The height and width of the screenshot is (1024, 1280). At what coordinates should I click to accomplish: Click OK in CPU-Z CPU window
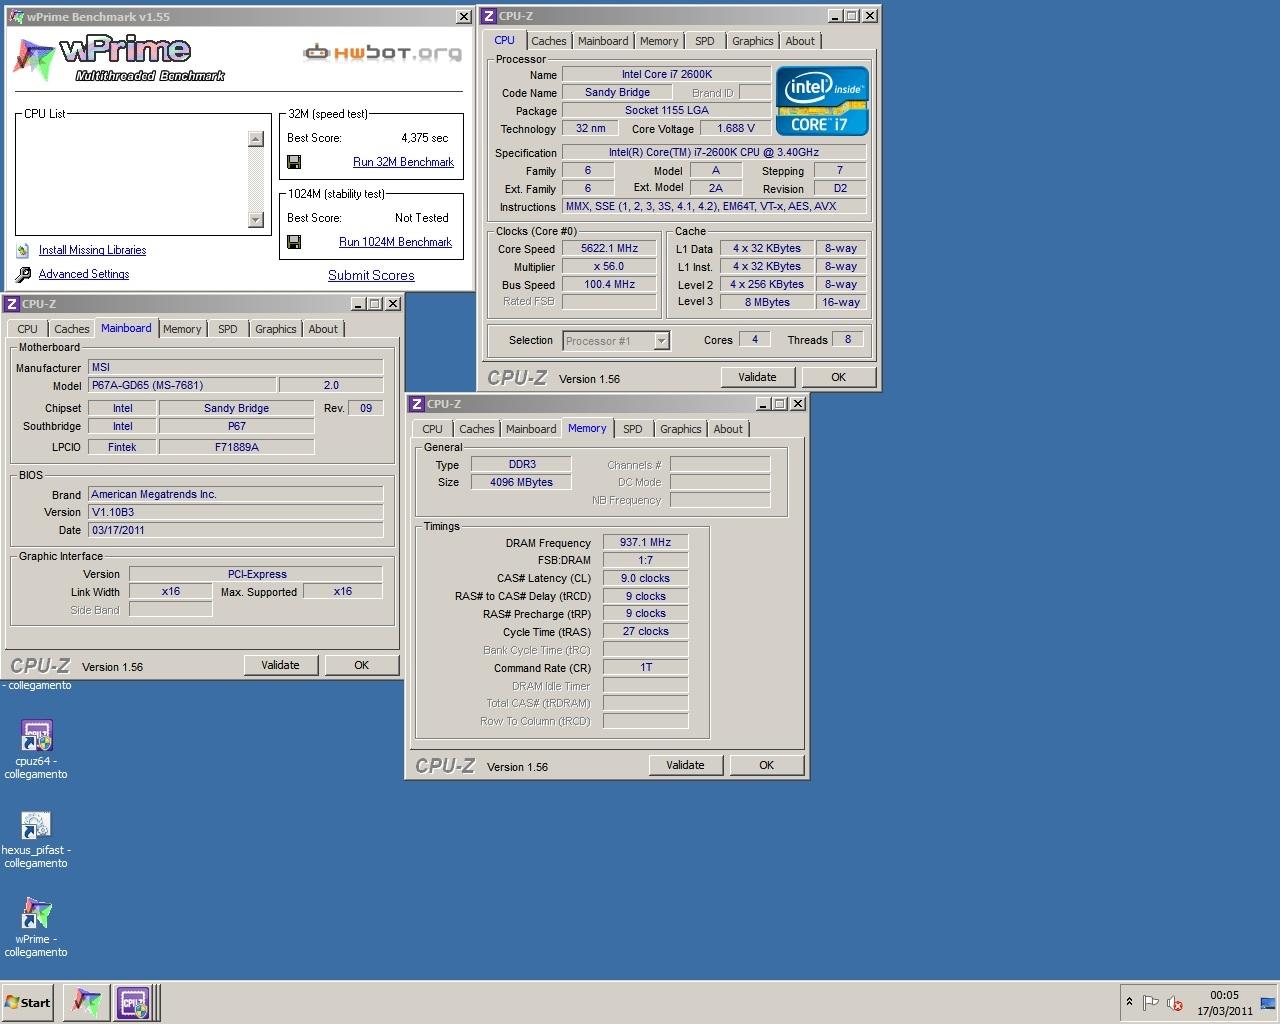(x=838, y=377)
